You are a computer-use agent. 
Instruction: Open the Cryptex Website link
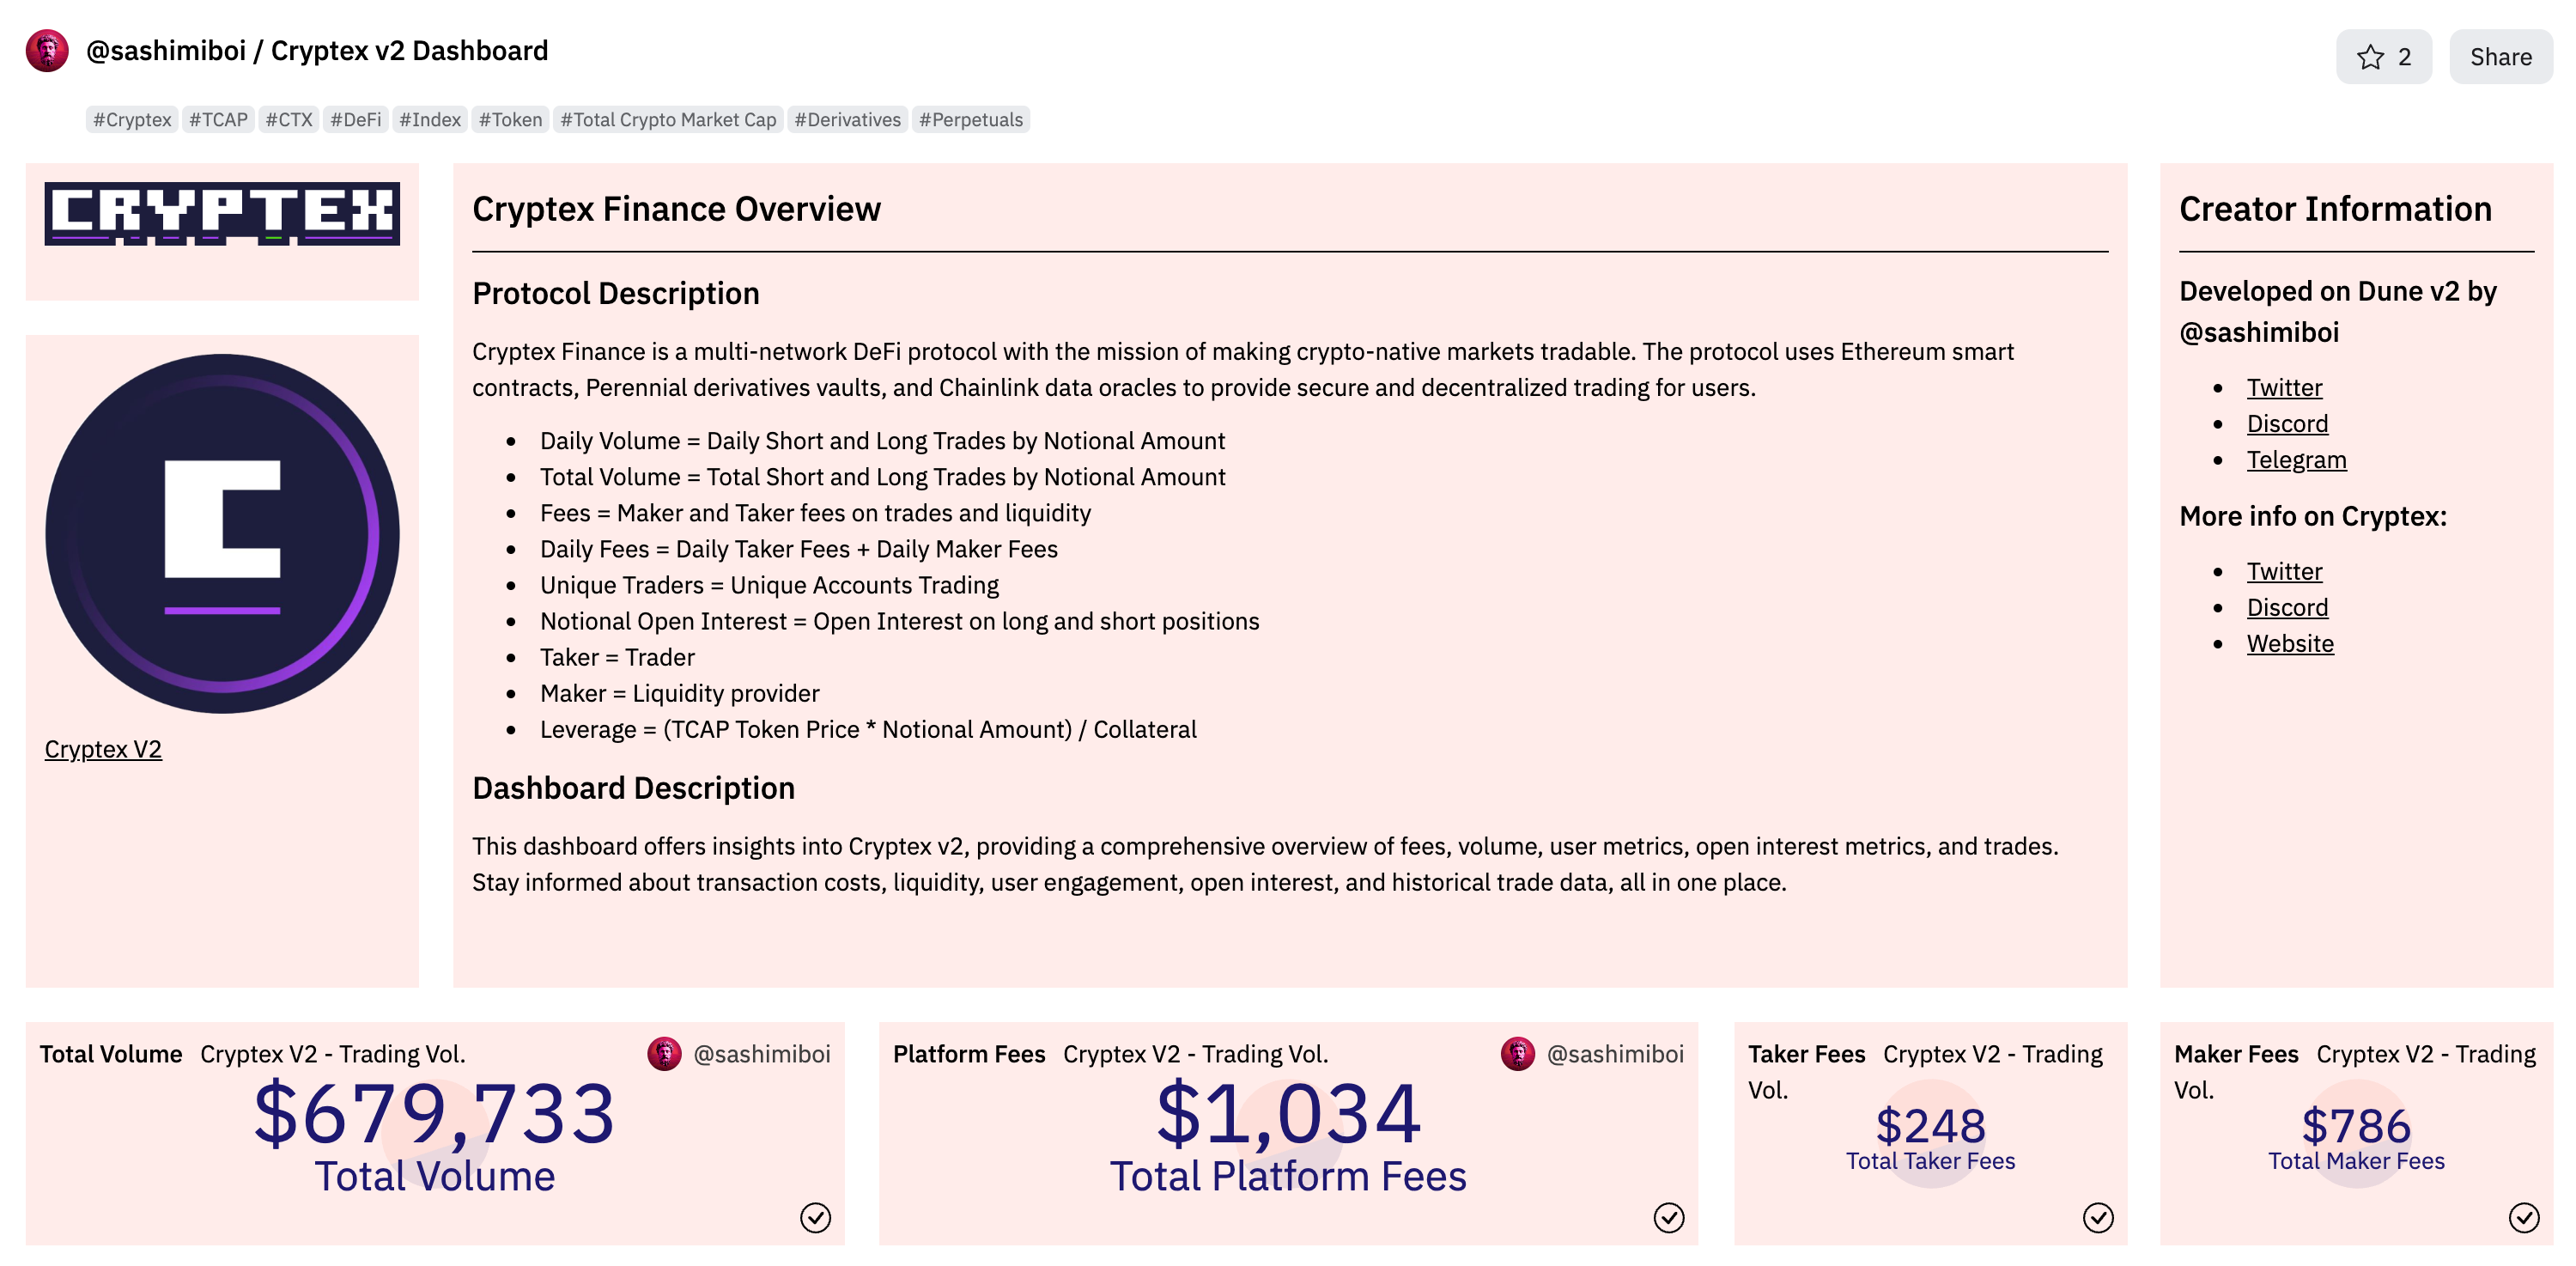pyautogui.click(x=2290, y=643)
